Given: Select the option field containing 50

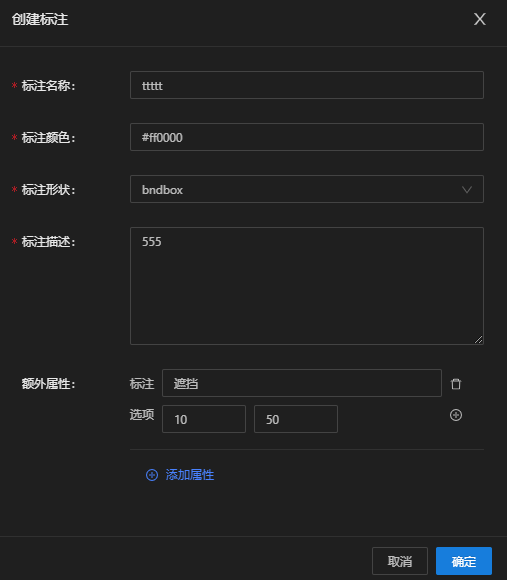Looking at the screenshot, I should (296, 419).
